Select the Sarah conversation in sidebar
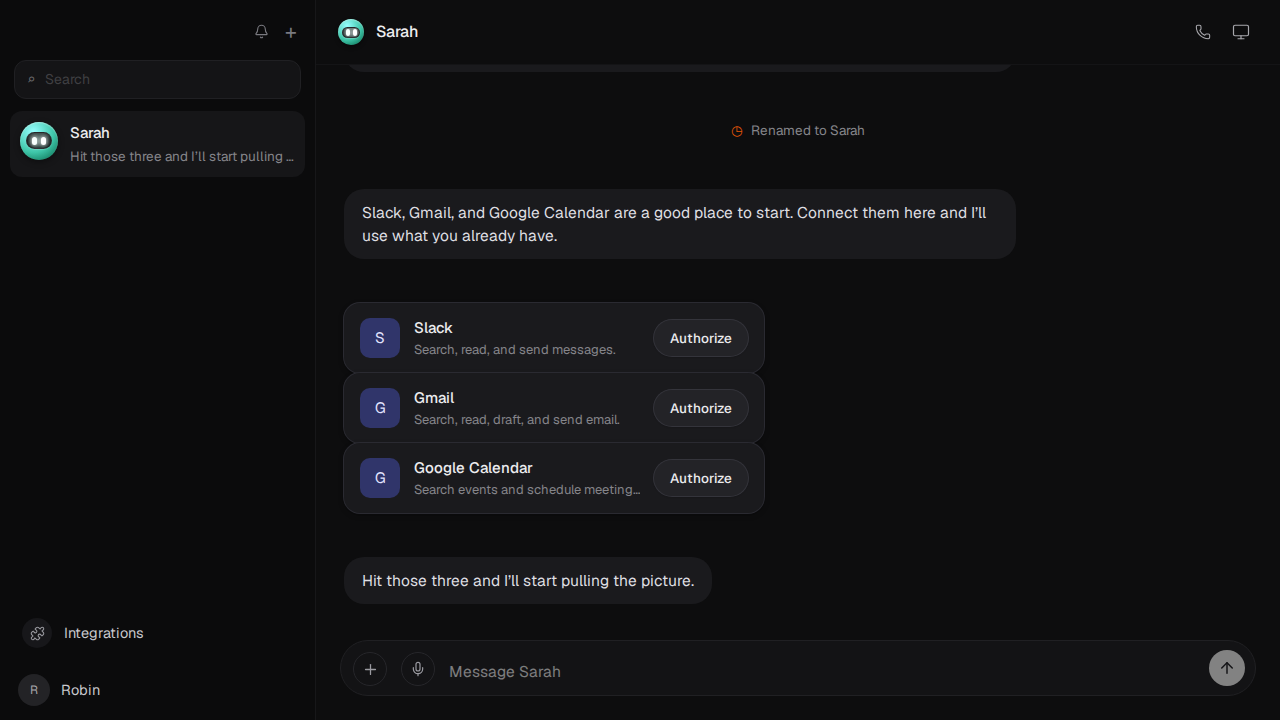This screenshot has height=720, width=1280. click(157, 144)
